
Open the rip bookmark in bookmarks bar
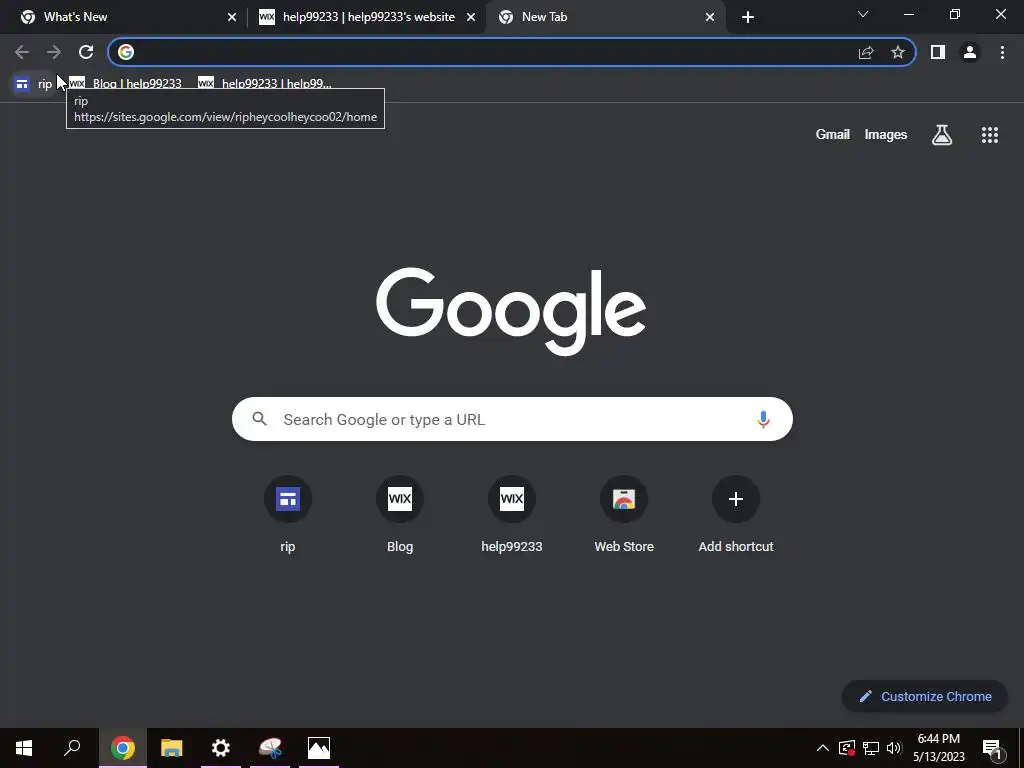(x=34, y=84)
